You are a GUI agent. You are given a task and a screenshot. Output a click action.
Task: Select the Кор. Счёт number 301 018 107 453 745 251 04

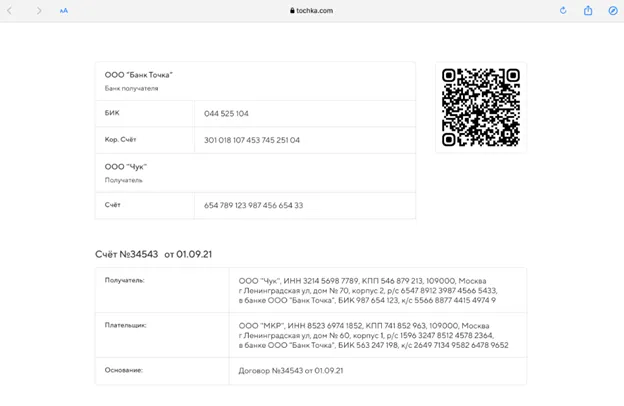[252, 140]
